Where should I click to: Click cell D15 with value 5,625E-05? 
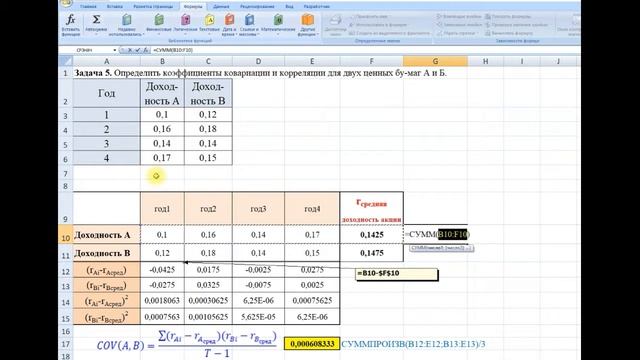(x=258, y=317)
